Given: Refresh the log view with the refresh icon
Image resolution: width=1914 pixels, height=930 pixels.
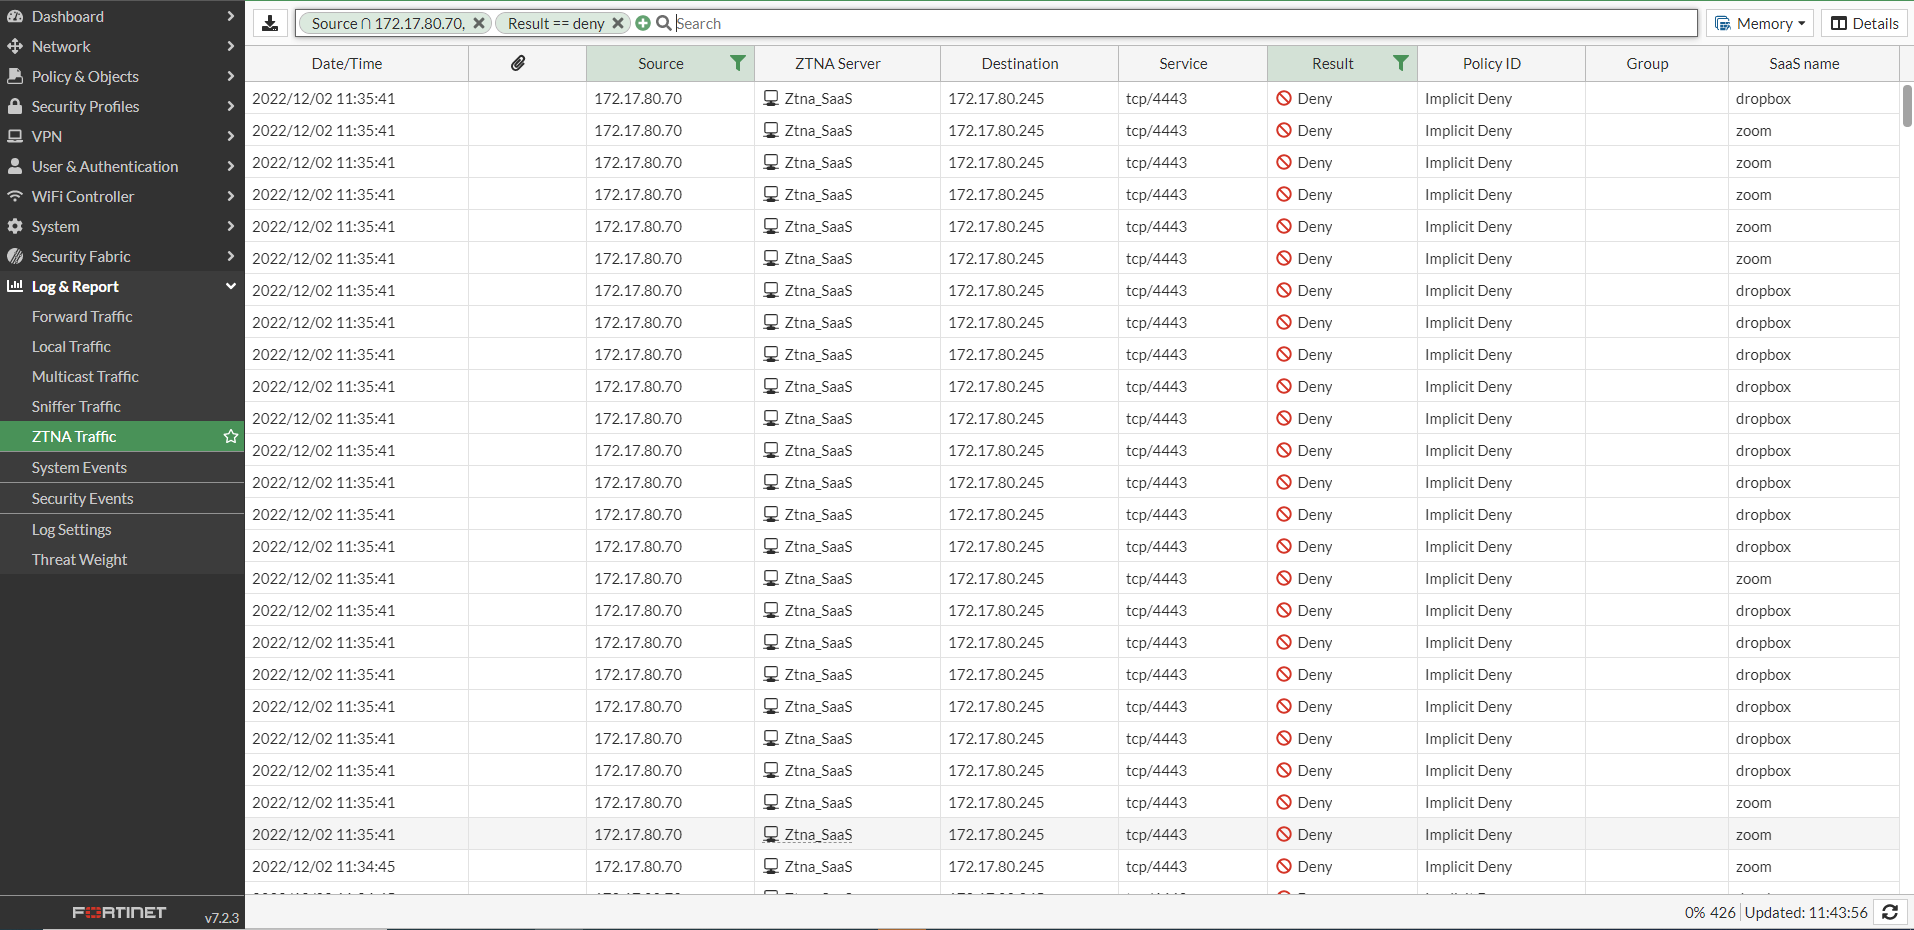Looking at the screenshot, I should [x=1890, y=912].
